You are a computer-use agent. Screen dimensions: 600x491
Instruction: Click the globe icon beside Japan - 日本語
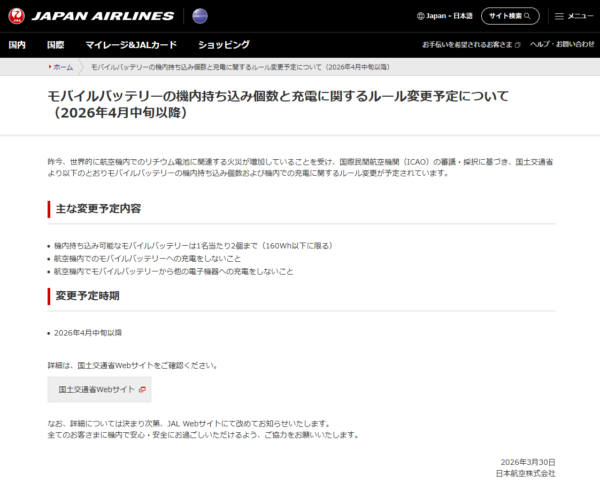(418, 16)
